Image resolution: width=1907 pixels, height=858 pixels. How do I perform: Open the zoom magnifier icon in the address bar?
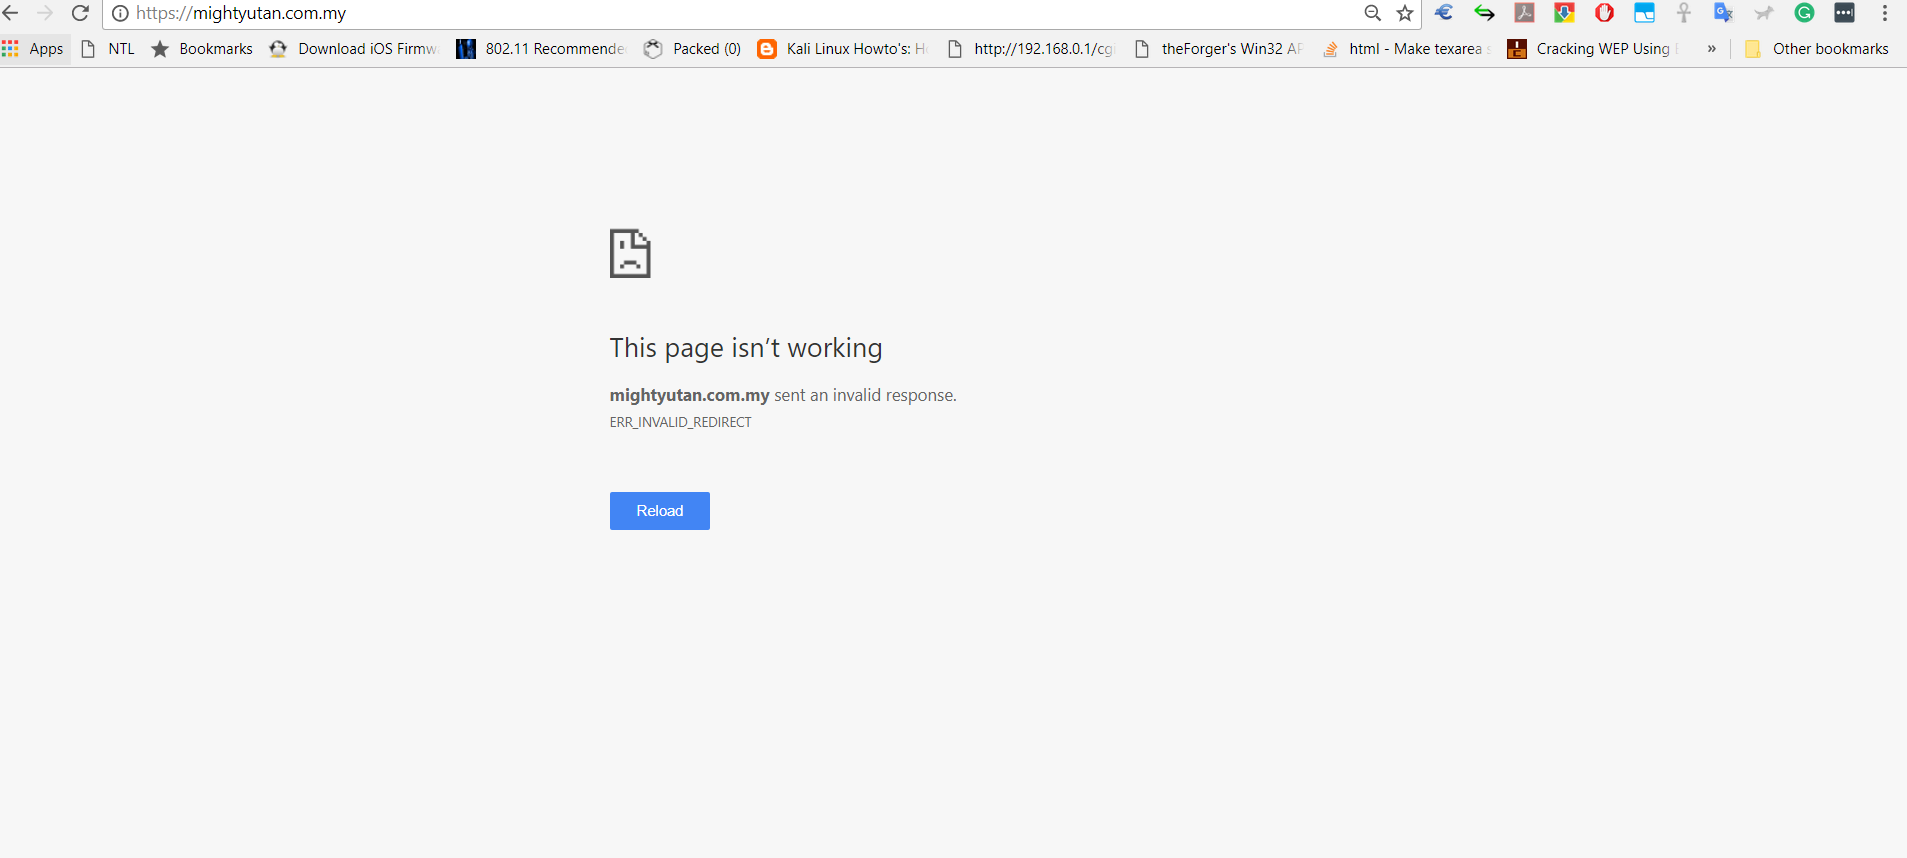click(x=1373, y=13)
